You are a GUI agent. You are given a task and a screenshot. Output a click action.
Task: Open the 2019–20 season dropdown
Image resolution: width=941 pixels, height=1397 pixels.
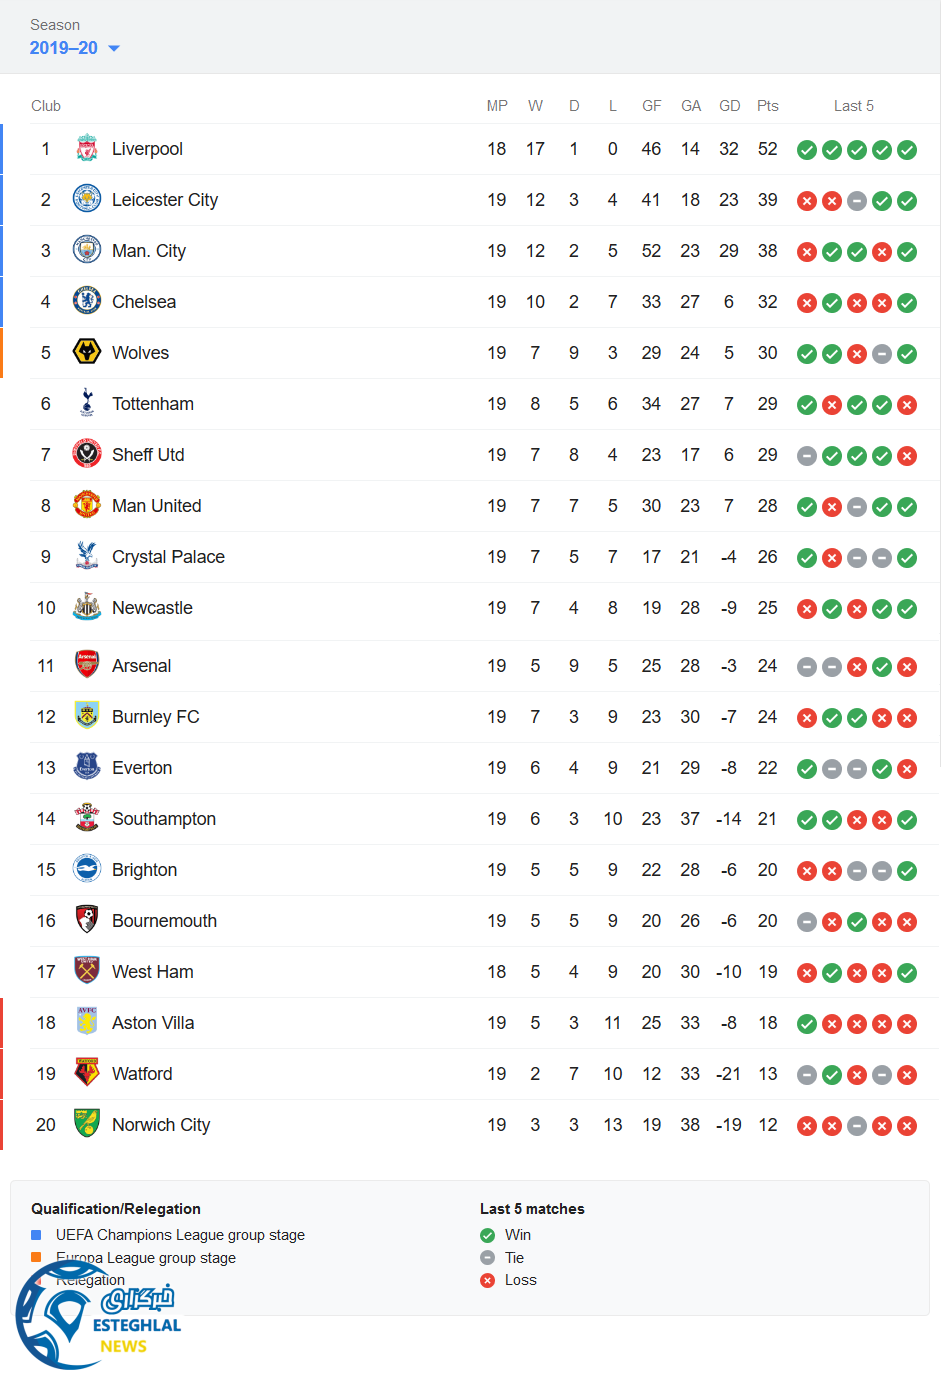coord(75,48)
